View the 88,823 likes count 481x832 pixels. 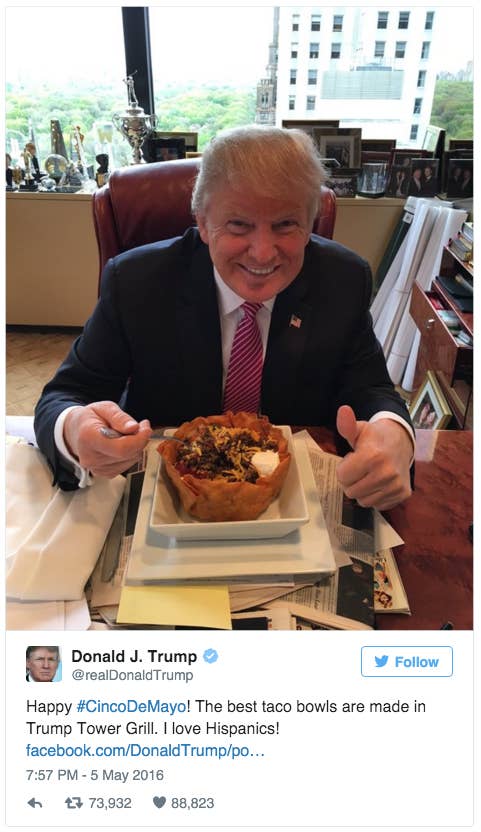[x=192, y=803]
